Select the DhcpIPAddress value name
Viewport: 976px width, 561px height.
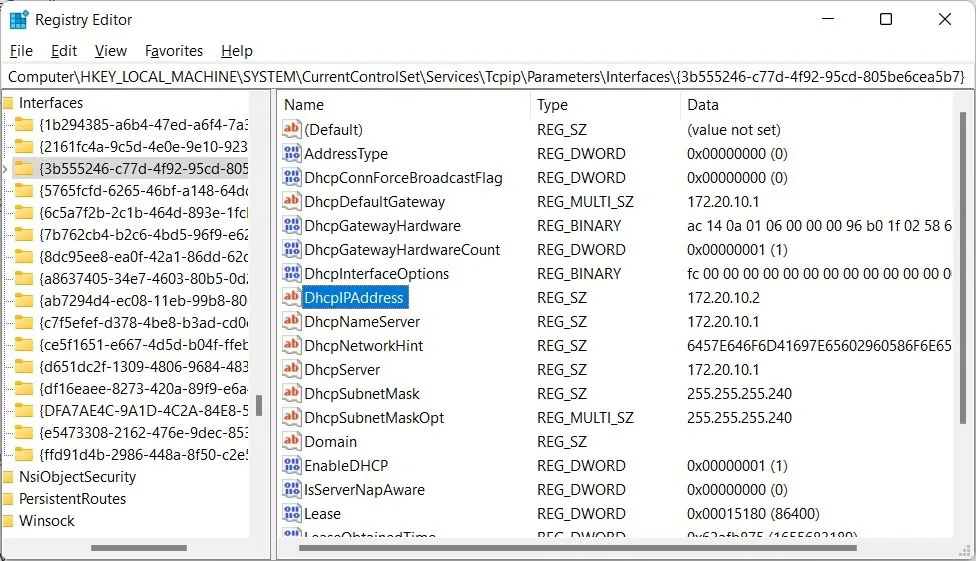point(354,298)
